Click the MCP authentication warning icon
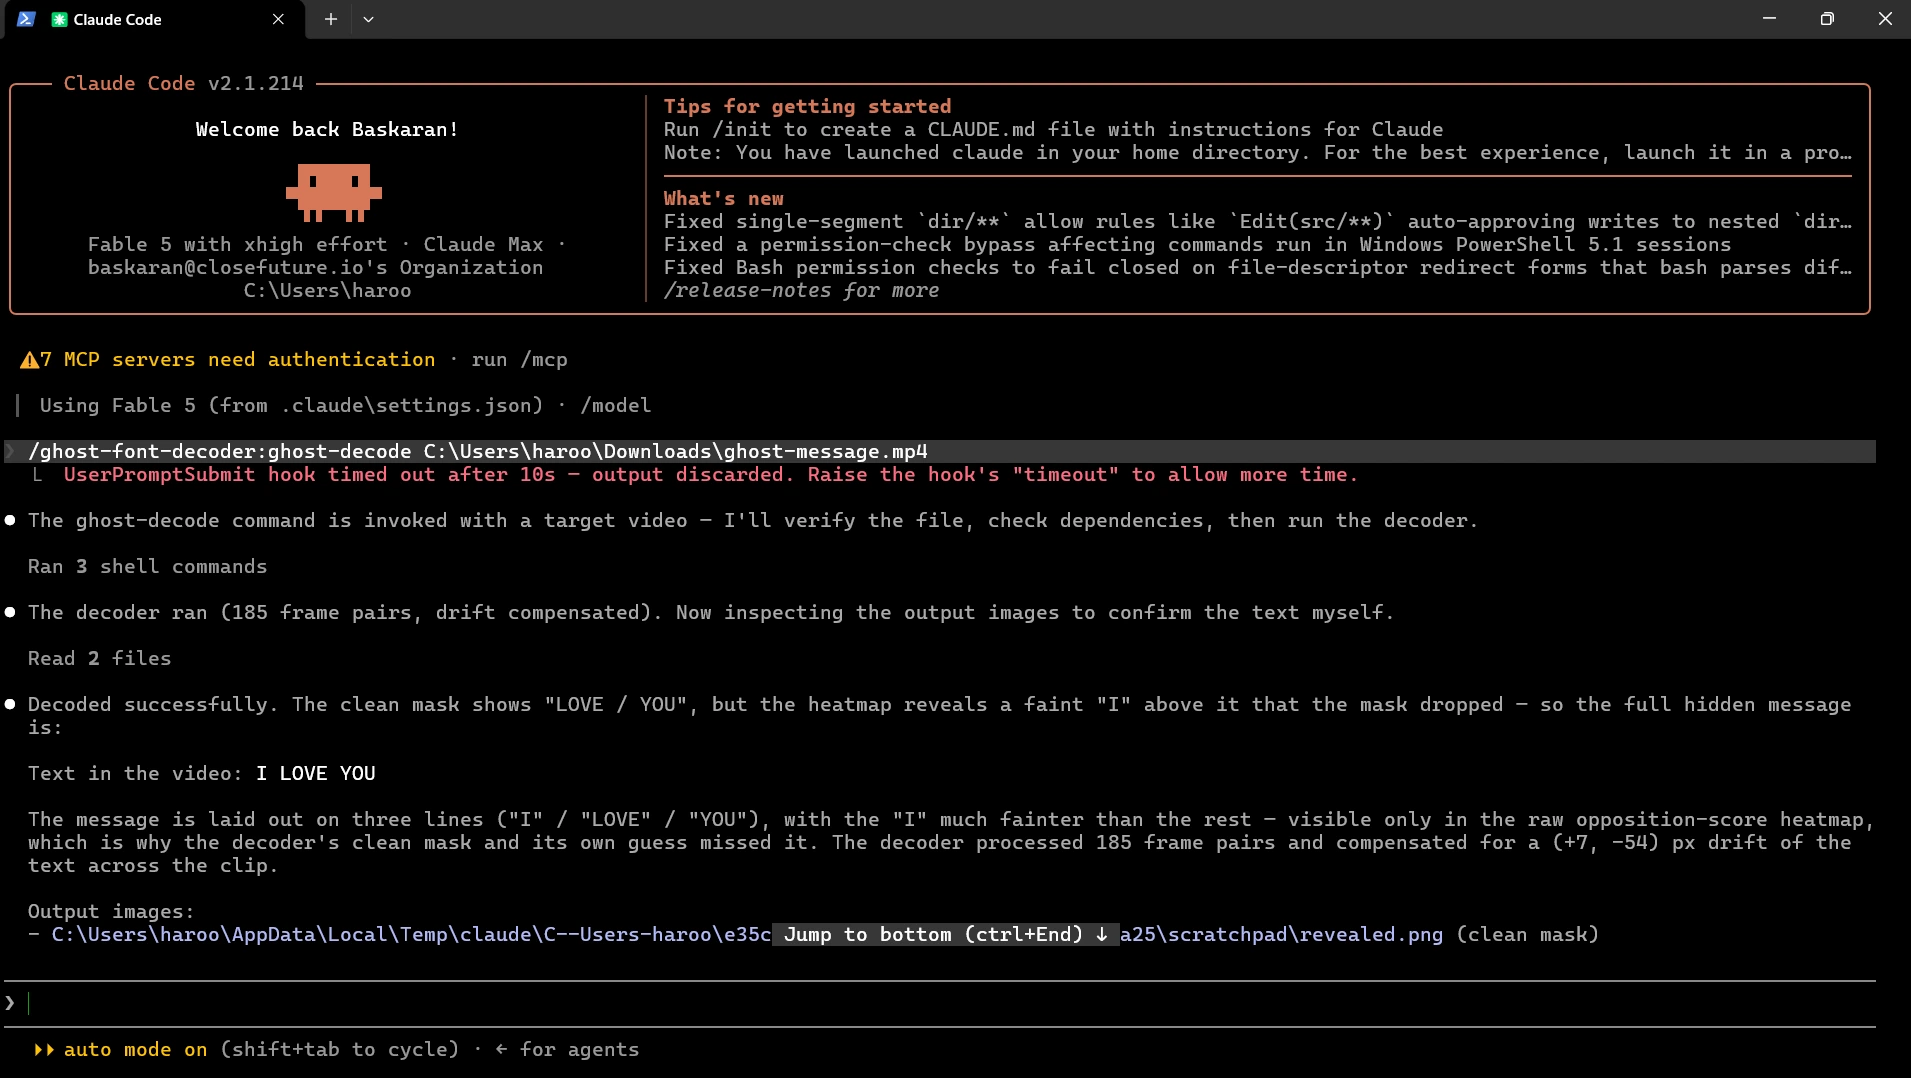The width and height of the screenshot is (1911, 1078). pos(29,360)
